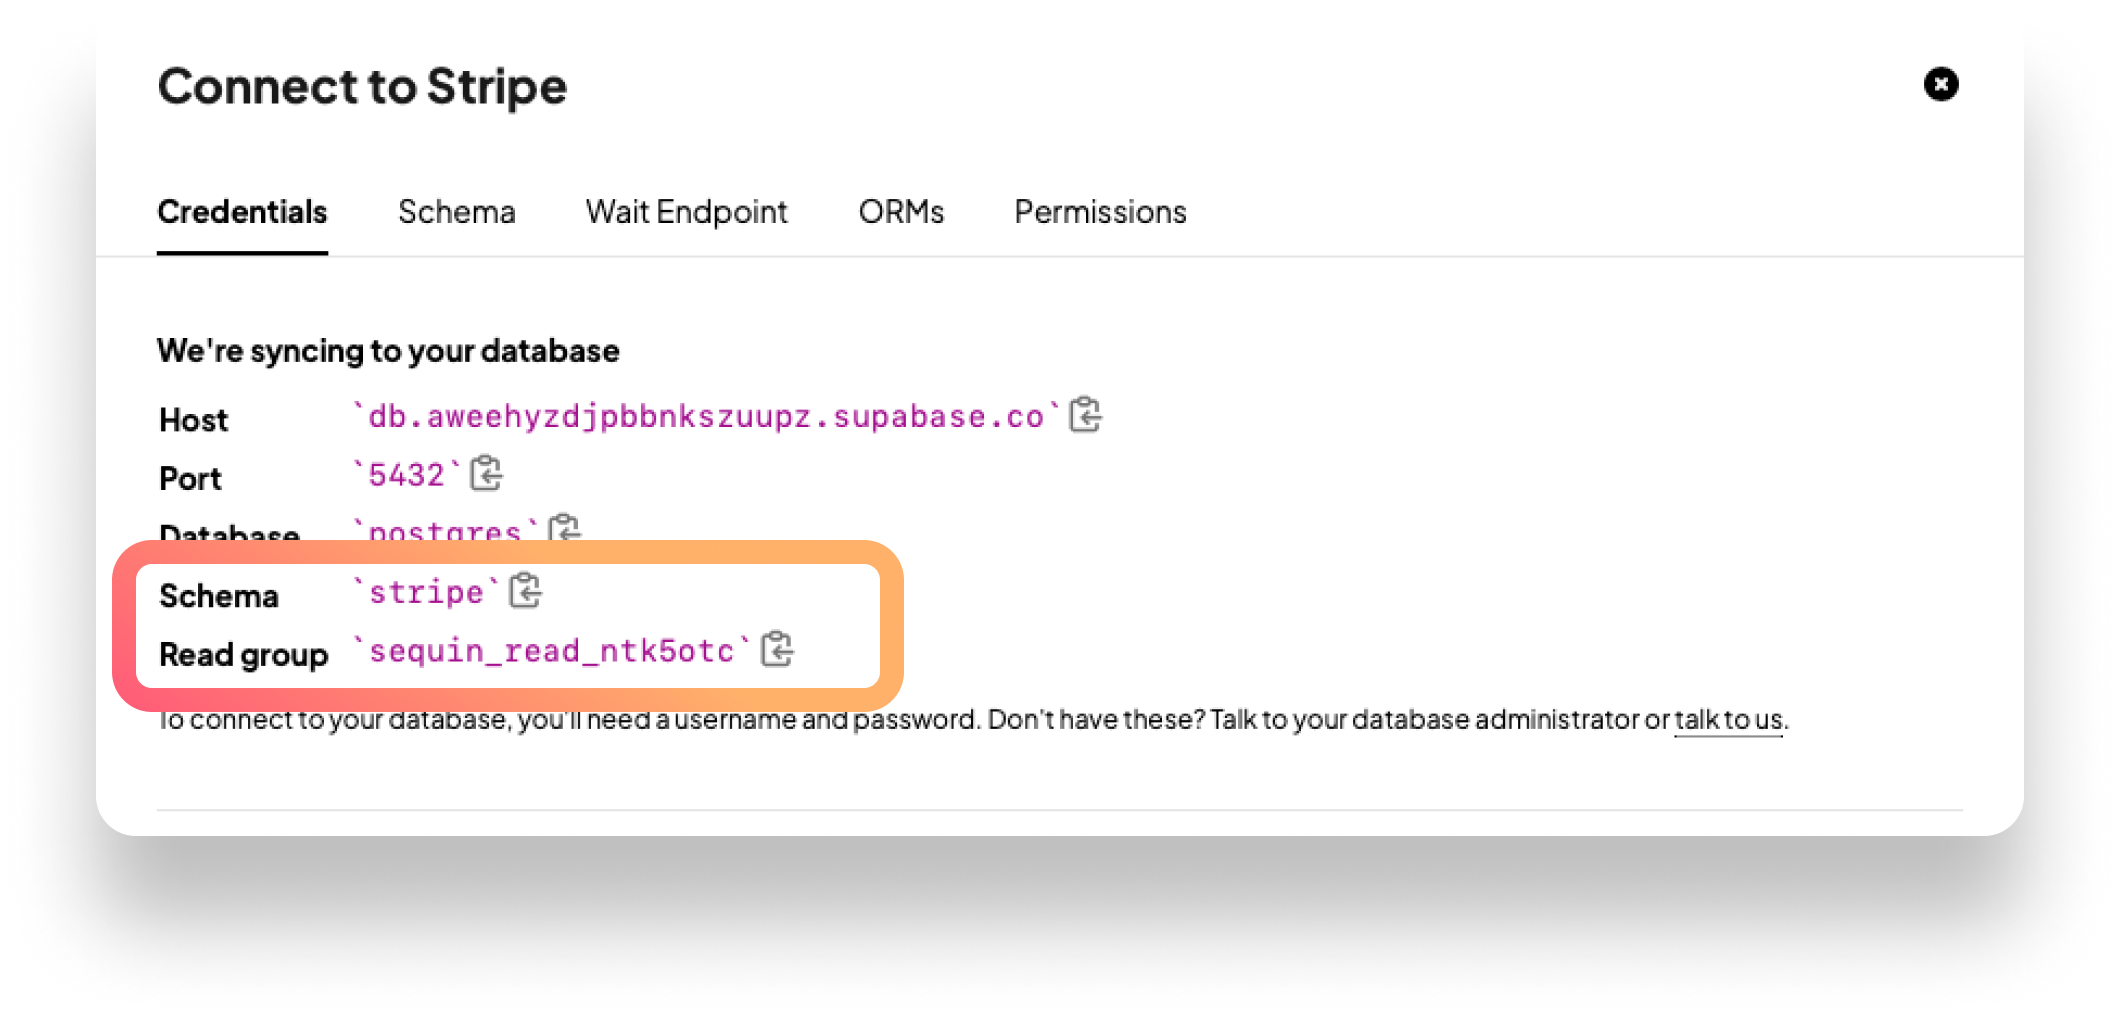Select the Credentials tab
The width and height of the screenshot is (2120, 1020).
tap(242, 212)
